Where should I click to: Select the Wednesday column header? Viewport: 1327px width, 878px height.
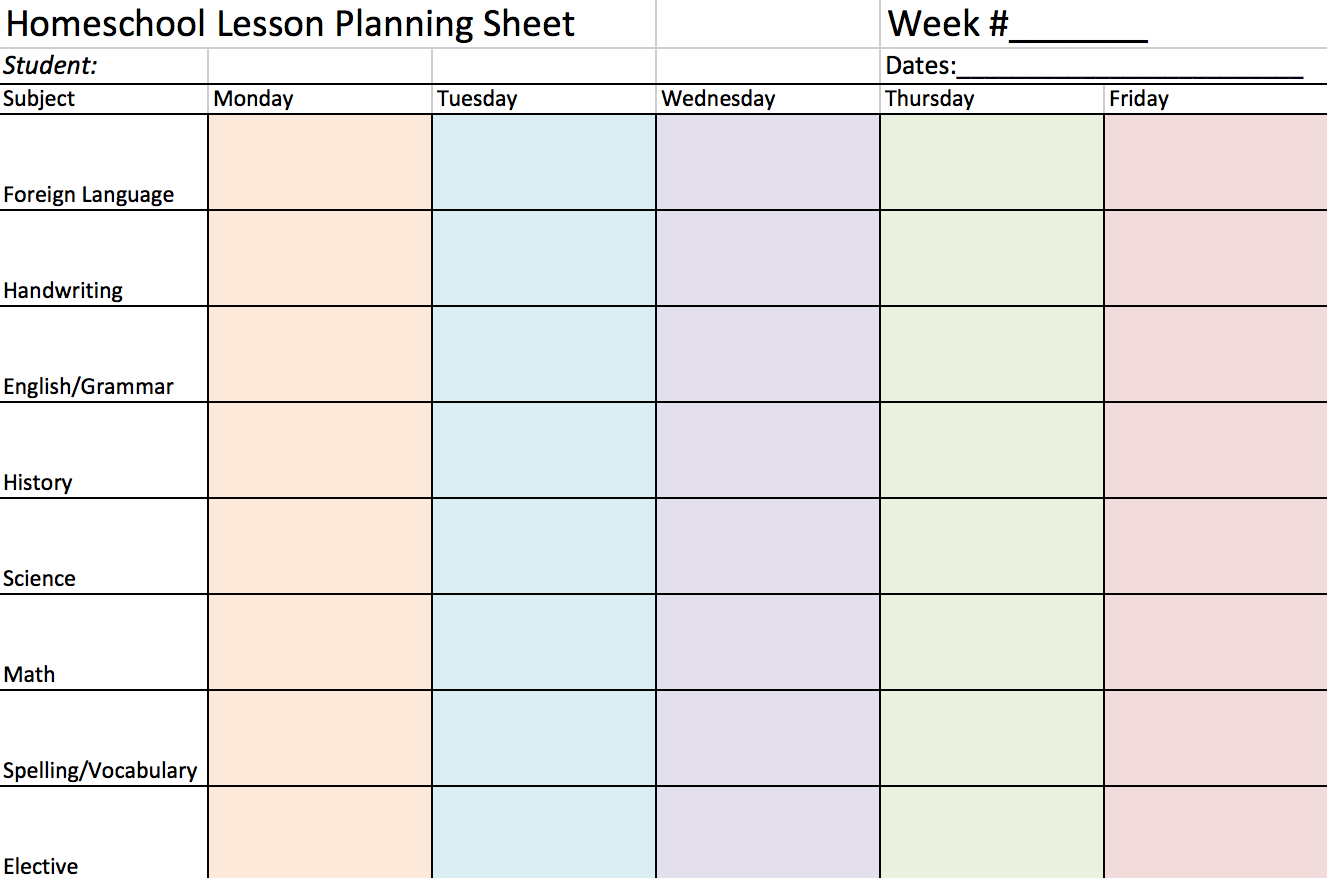pyautogui.click(x=718, y=99)
